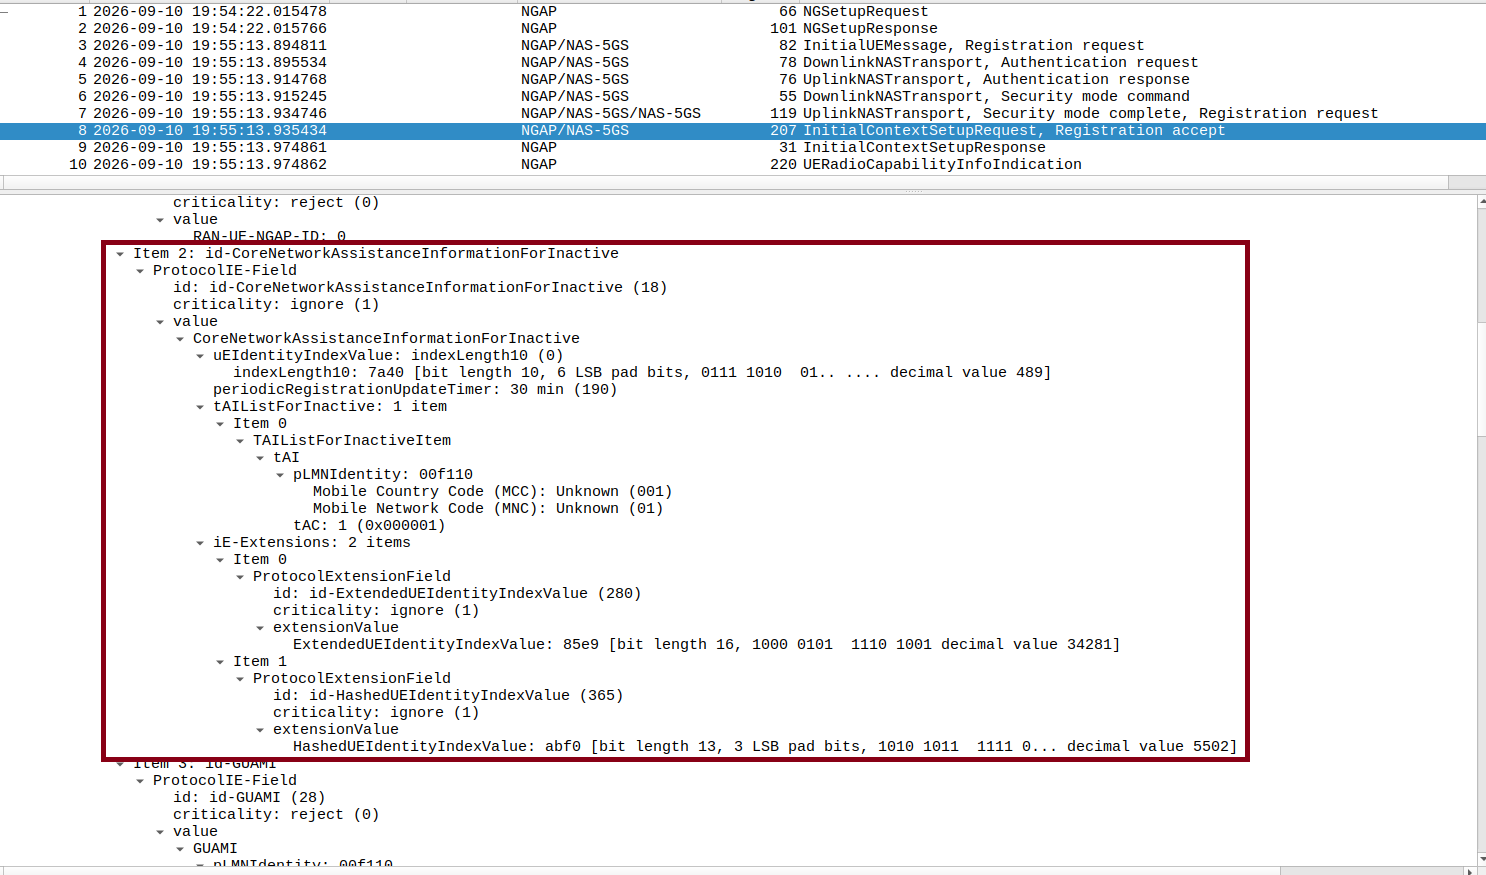This screenshot has height=875, width=1486.
Task: Click the details pane scroll-up arrow
Action: [1481, 202]
